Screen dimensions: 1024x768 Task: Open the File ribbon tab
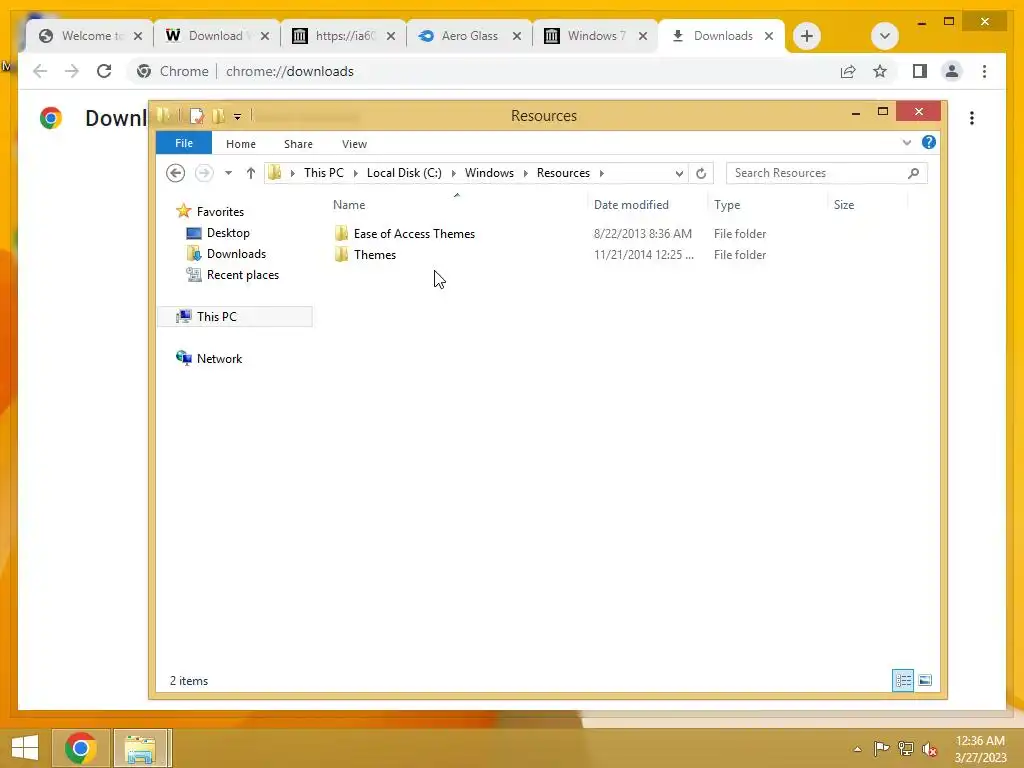pos(184,143)
